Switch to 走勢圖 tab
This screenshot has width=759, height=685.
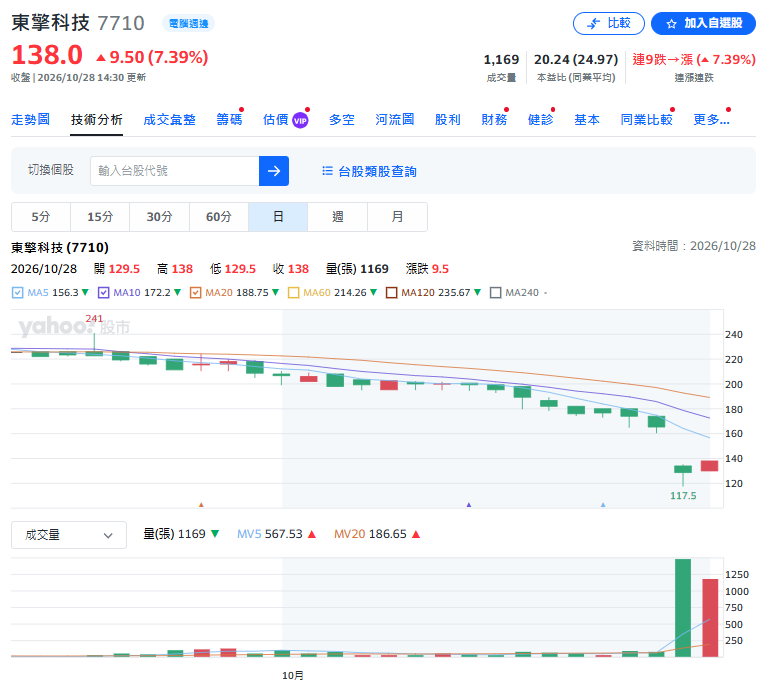click(30, 120)
